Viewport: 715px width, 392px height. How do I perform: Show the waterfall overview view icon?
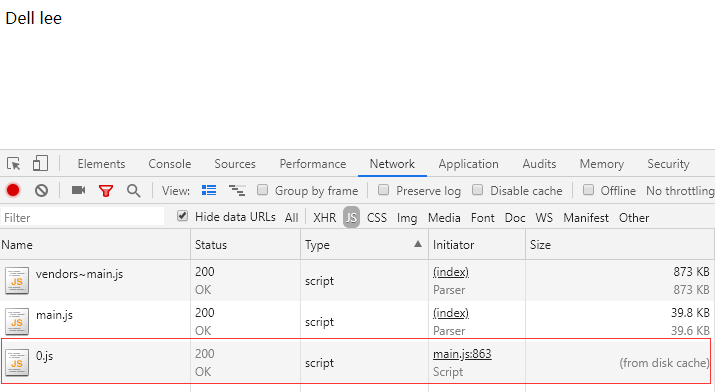pos(237,190)
